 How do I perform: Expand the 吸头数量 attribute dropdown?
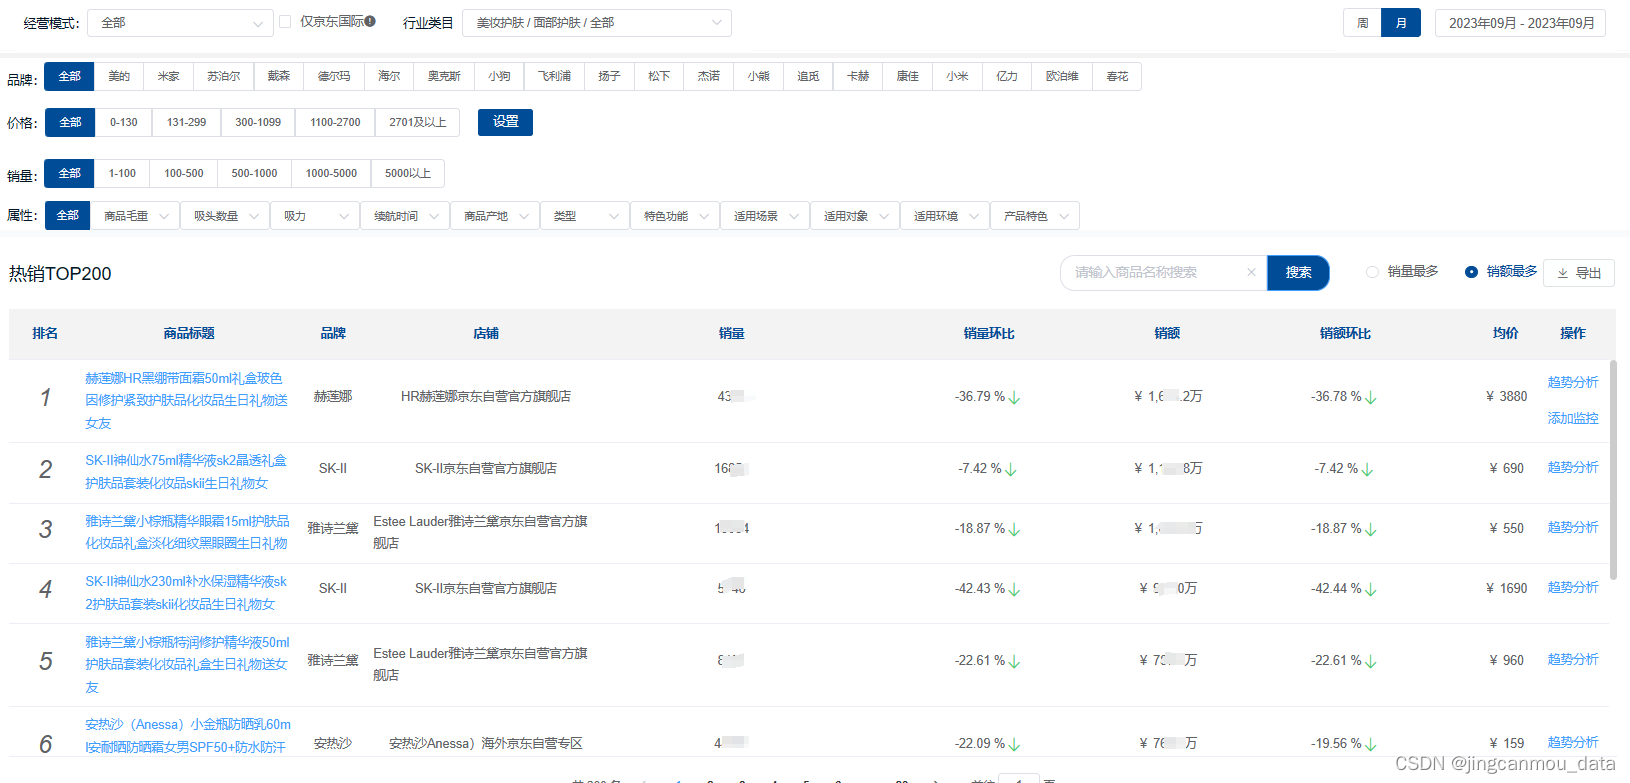pos(225,216)
